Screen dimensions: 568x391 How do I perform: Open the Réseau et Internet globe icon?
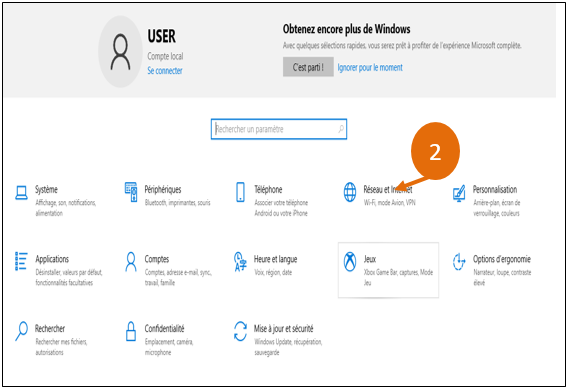[350, 192]
